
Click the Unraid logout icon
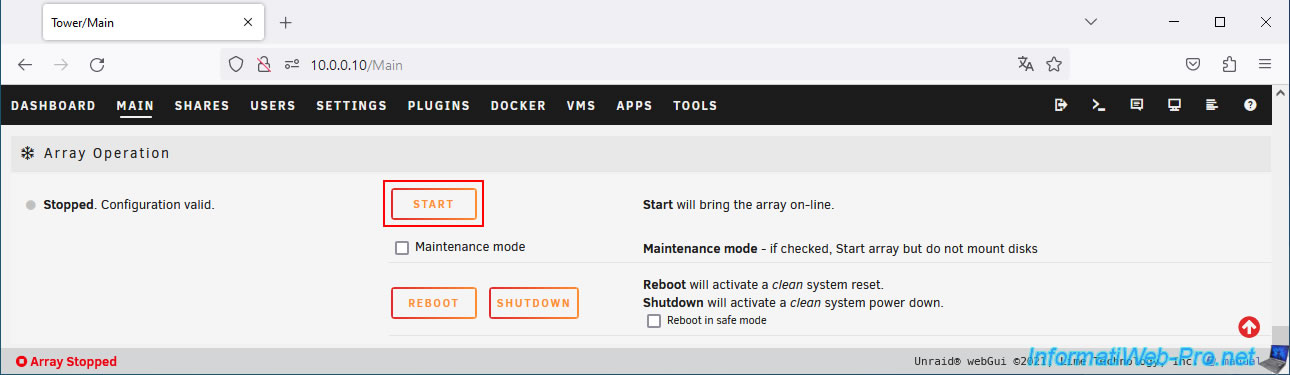pyautogui.click(x=1061, y=105)
